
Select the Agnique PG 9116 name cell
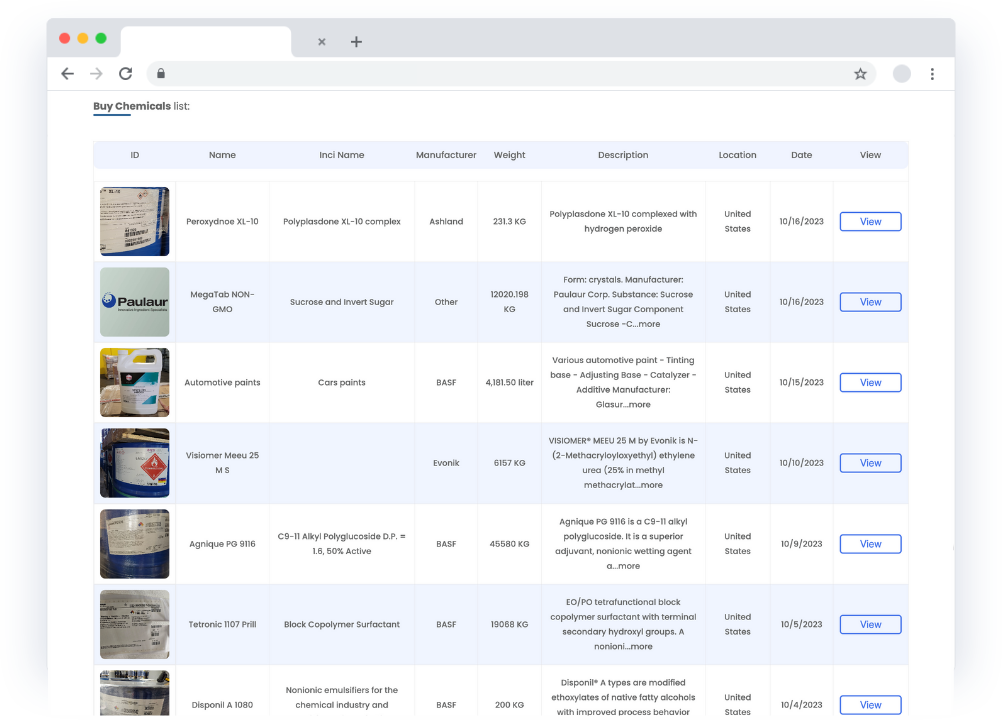tap(222, 544)
